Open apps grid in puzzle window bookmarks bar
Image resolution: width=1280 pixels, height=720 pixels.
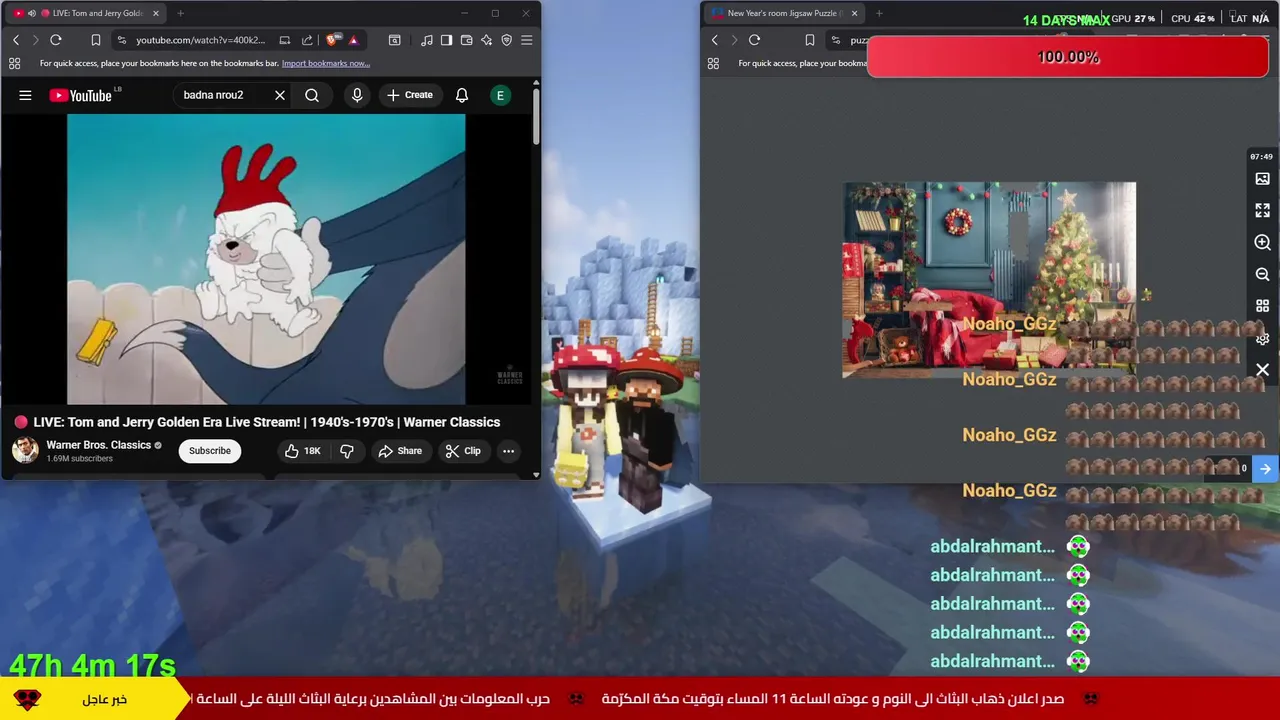pyautogui.click(x=713, y=63)
